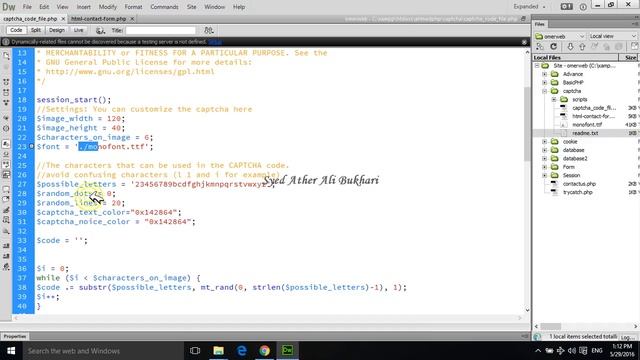Switch to Split view

pos(36,30)
